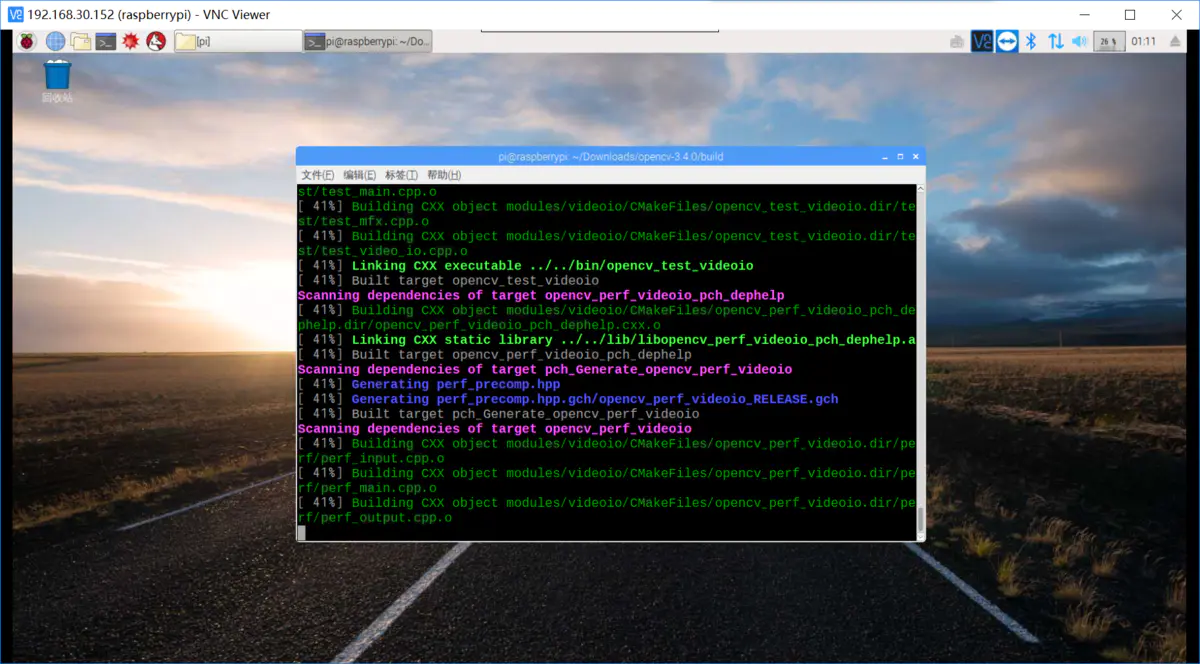
Task: Switch to the [pi] file manager taskbar button
Action: click(x=237, y=41)
